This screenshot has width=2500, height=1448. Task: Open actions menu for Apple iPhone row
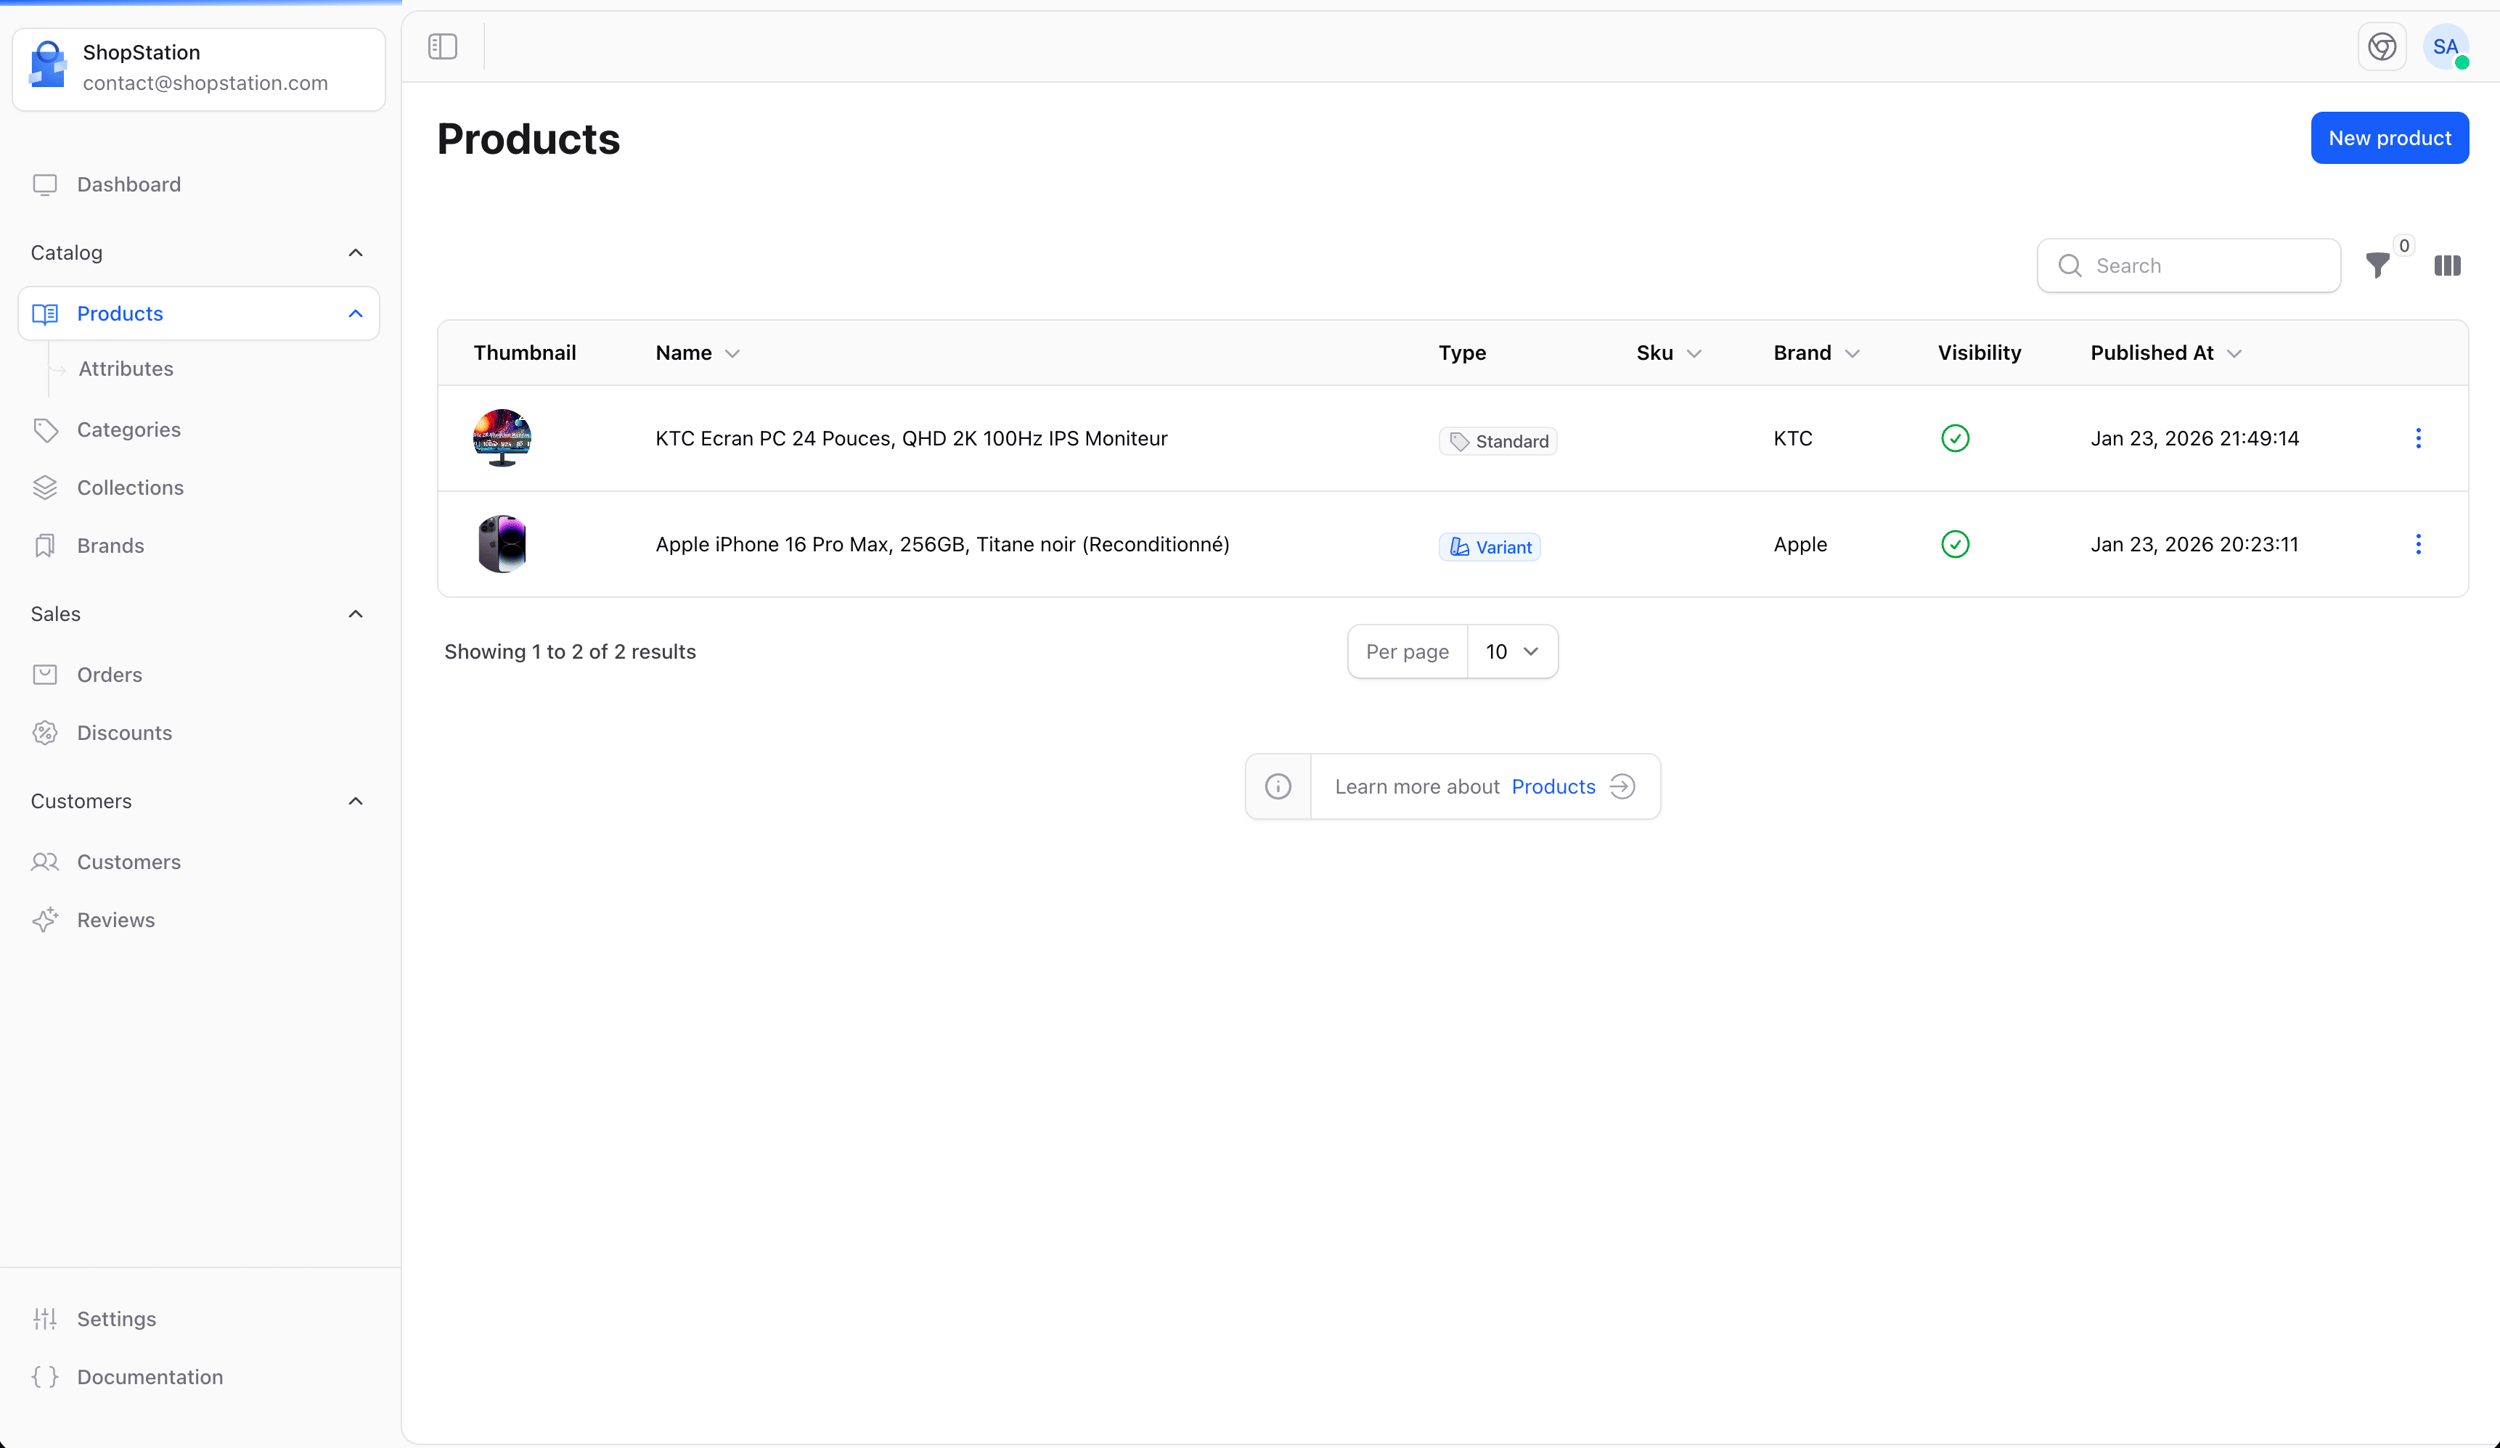click(x=2418, y=544)
